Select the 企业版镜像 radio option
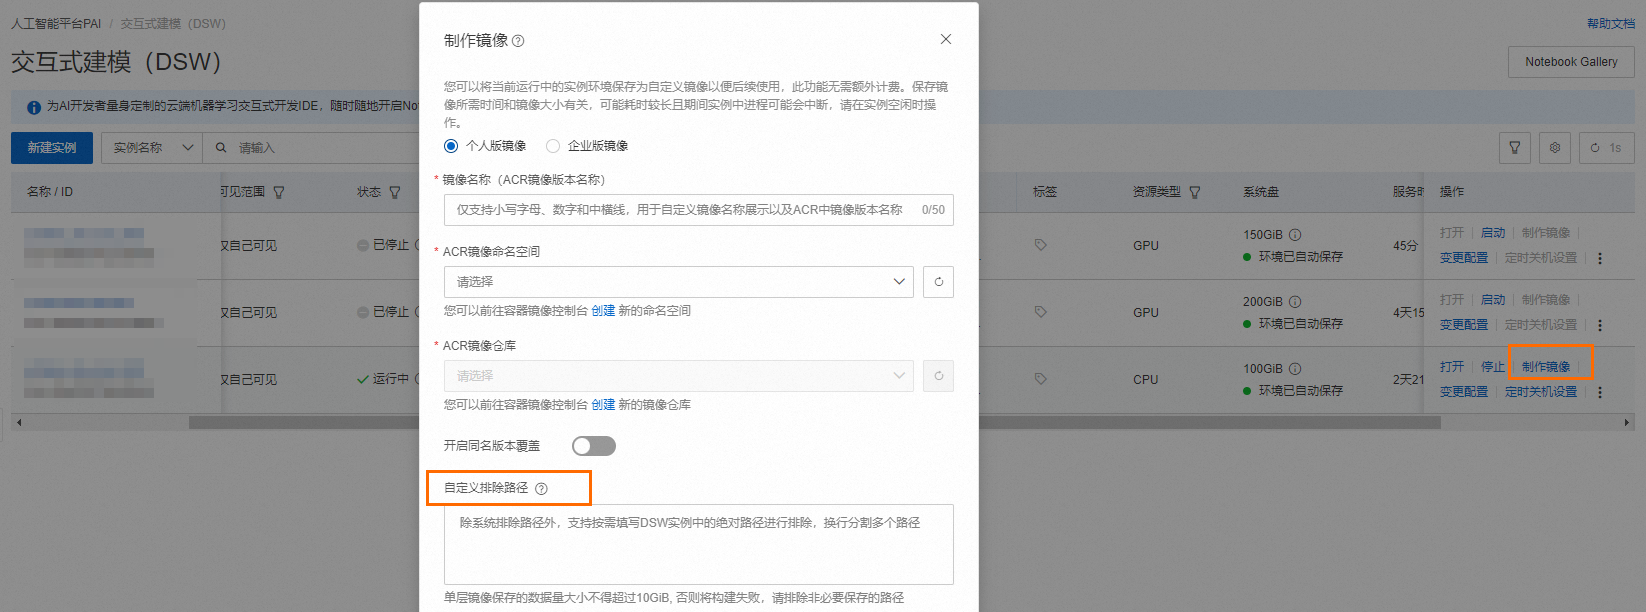 click(553, 146)
